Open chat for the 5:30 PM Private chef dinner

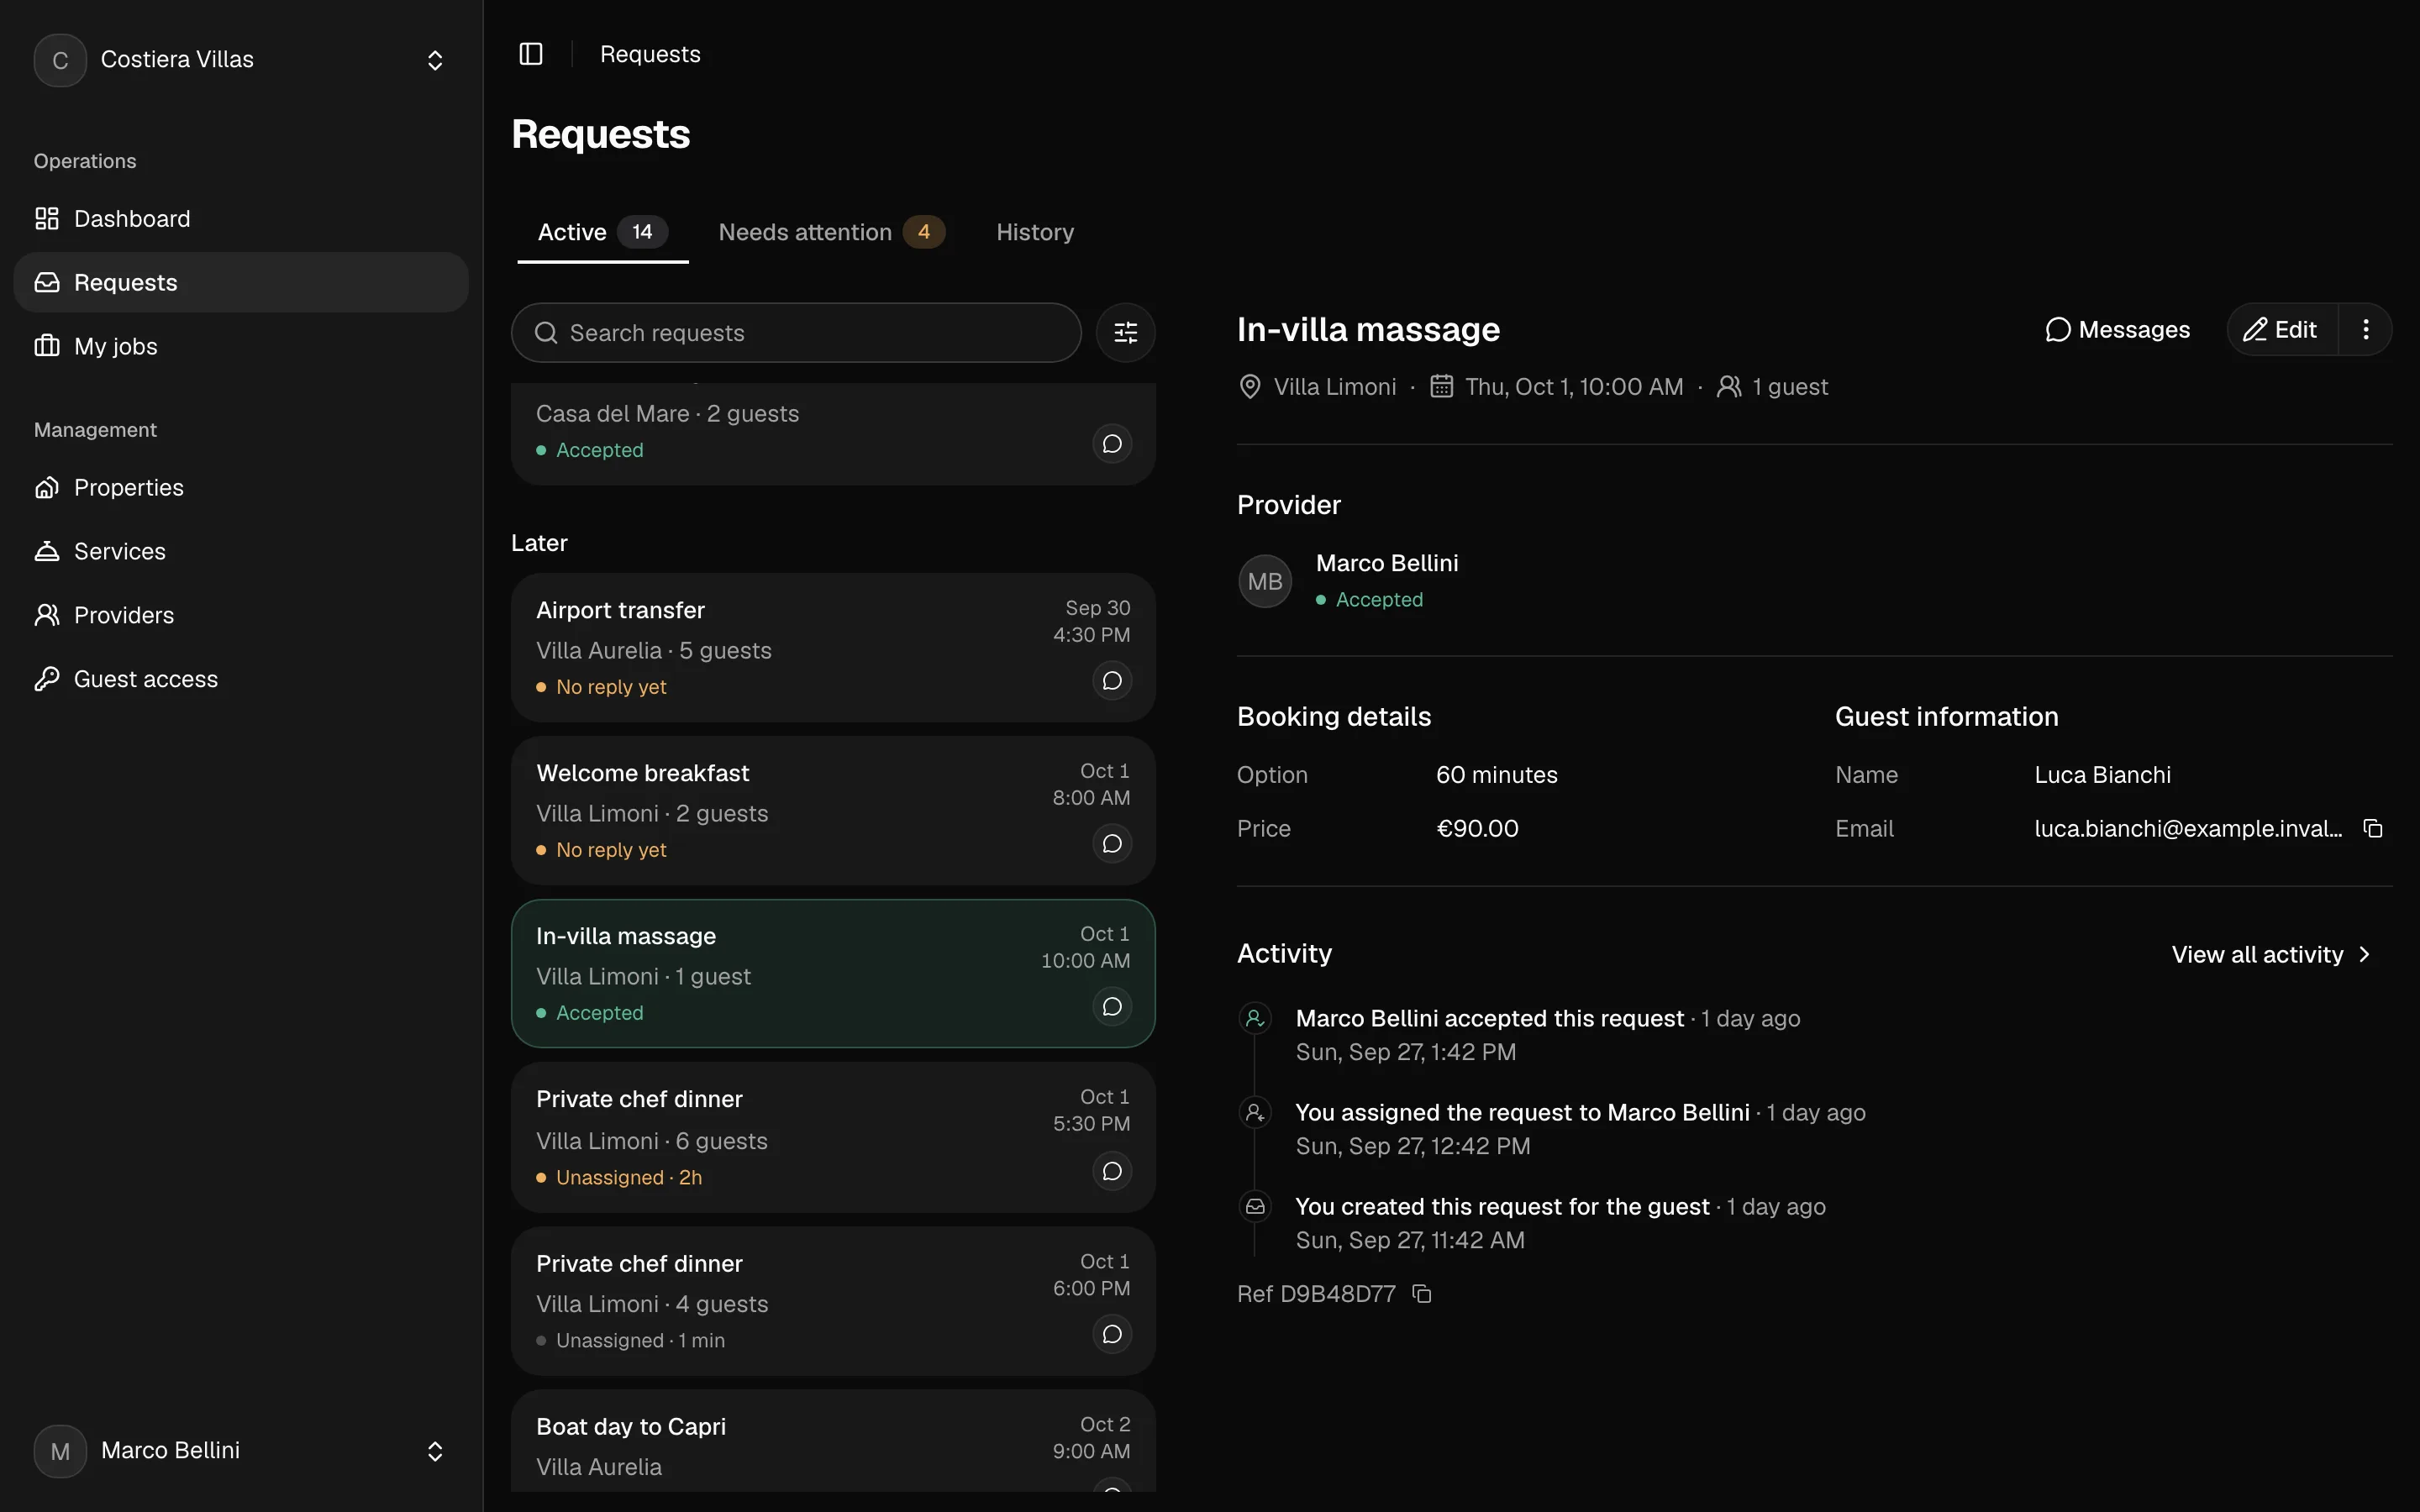(1112, 1171)
